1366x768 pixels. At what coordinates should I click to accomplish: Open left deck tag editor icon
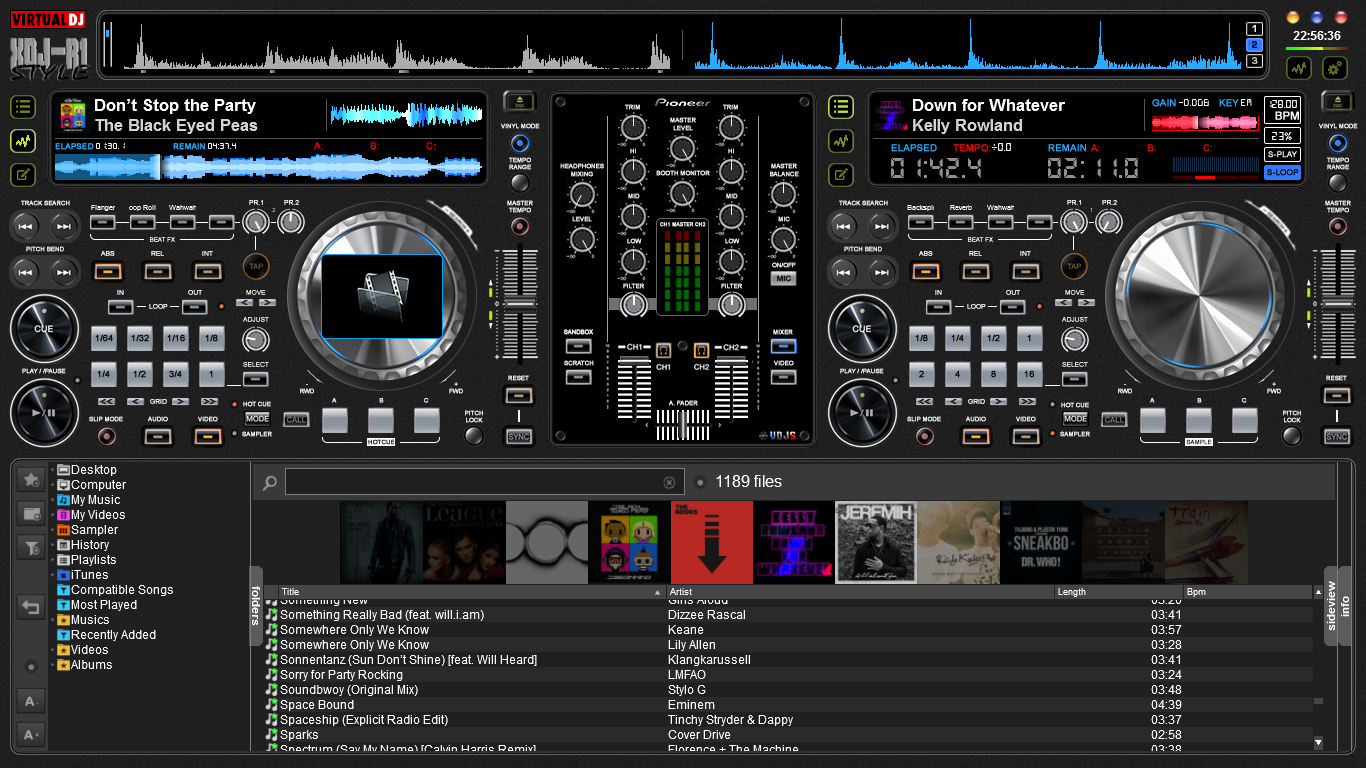point(23,174)
